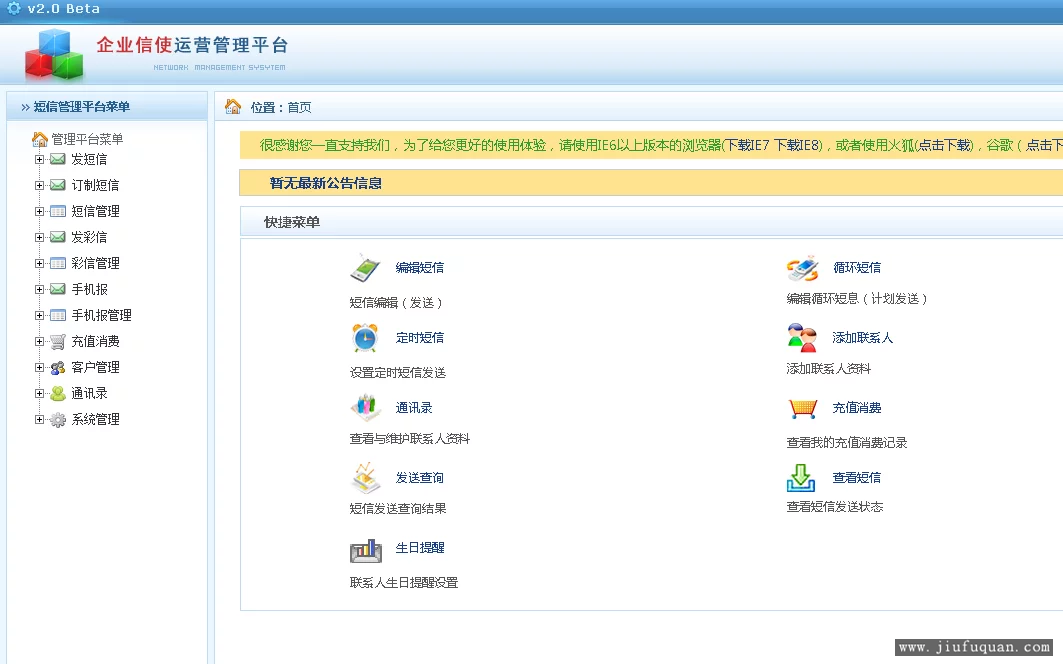Click the 下载IE8 link
The width and height of the screenshot is (1063, 664).
click(797, 145)
